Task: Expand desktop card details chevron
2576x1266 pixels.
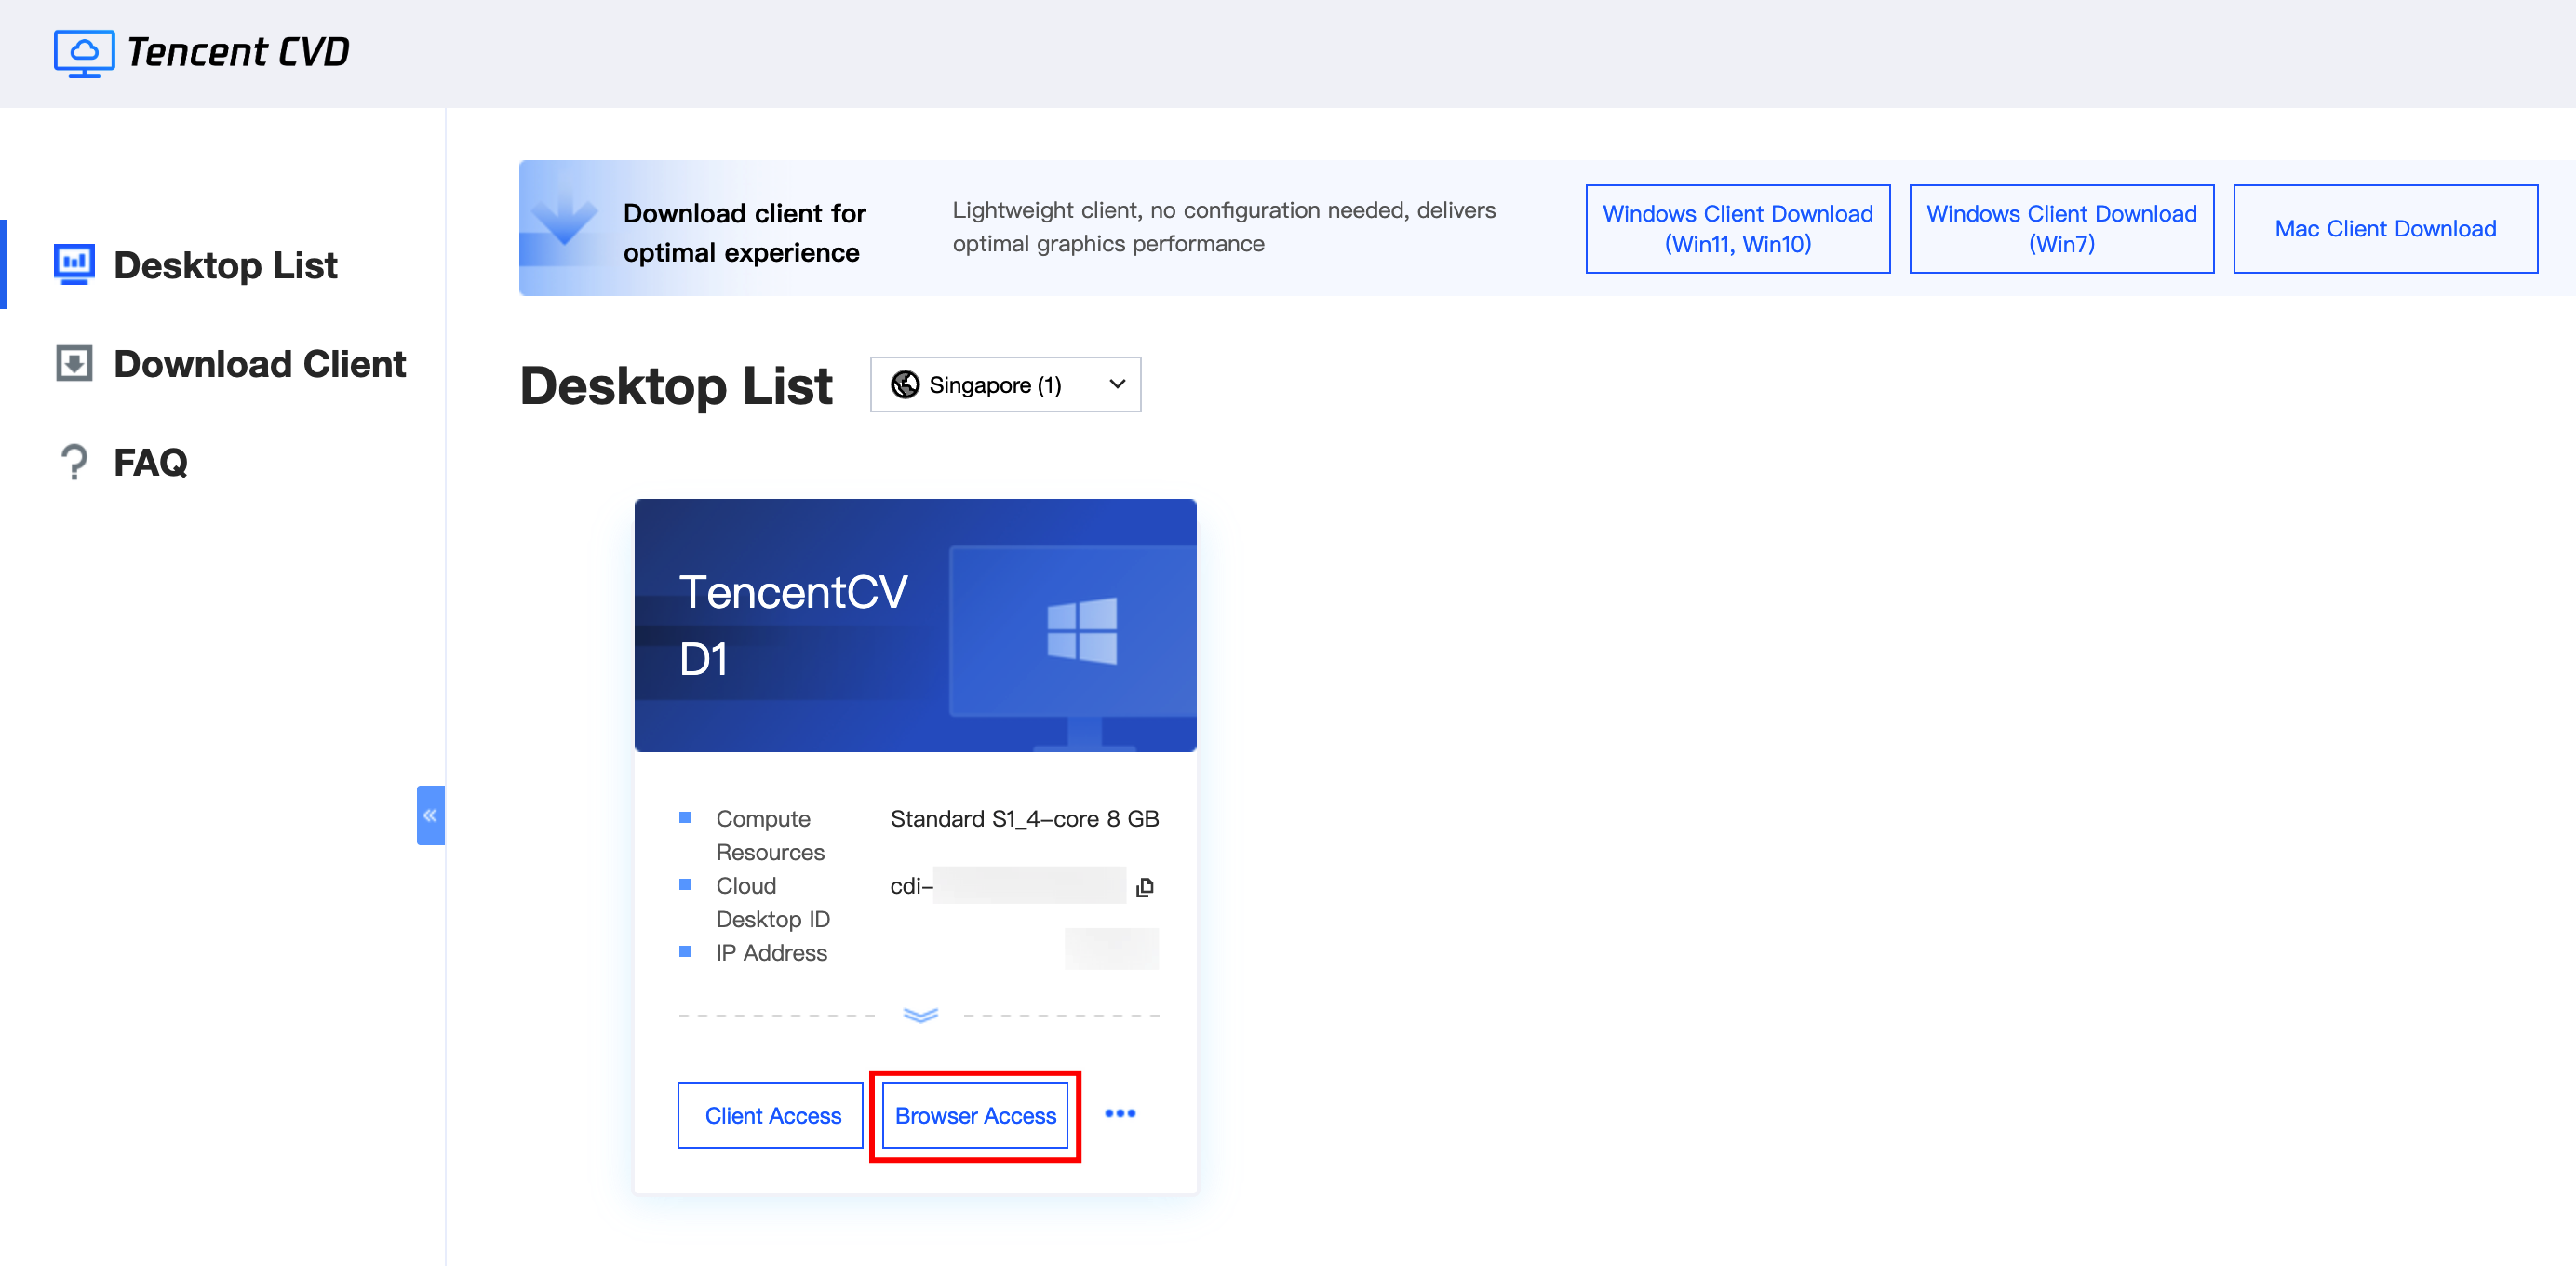Action: 920,1015
